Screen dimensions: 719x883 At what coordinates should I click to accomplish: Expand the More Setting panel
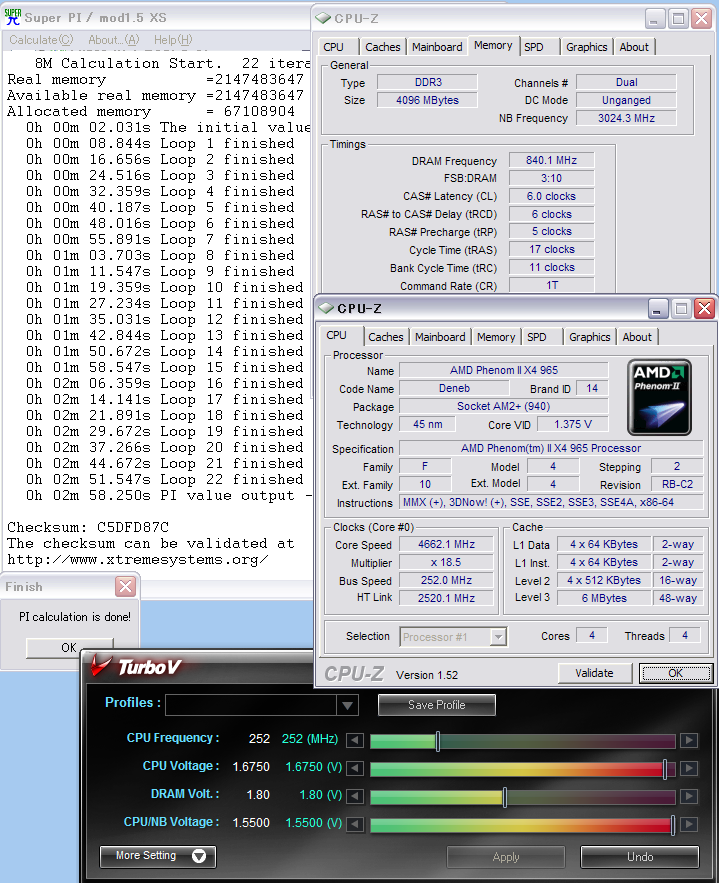[x=158, y=856]
